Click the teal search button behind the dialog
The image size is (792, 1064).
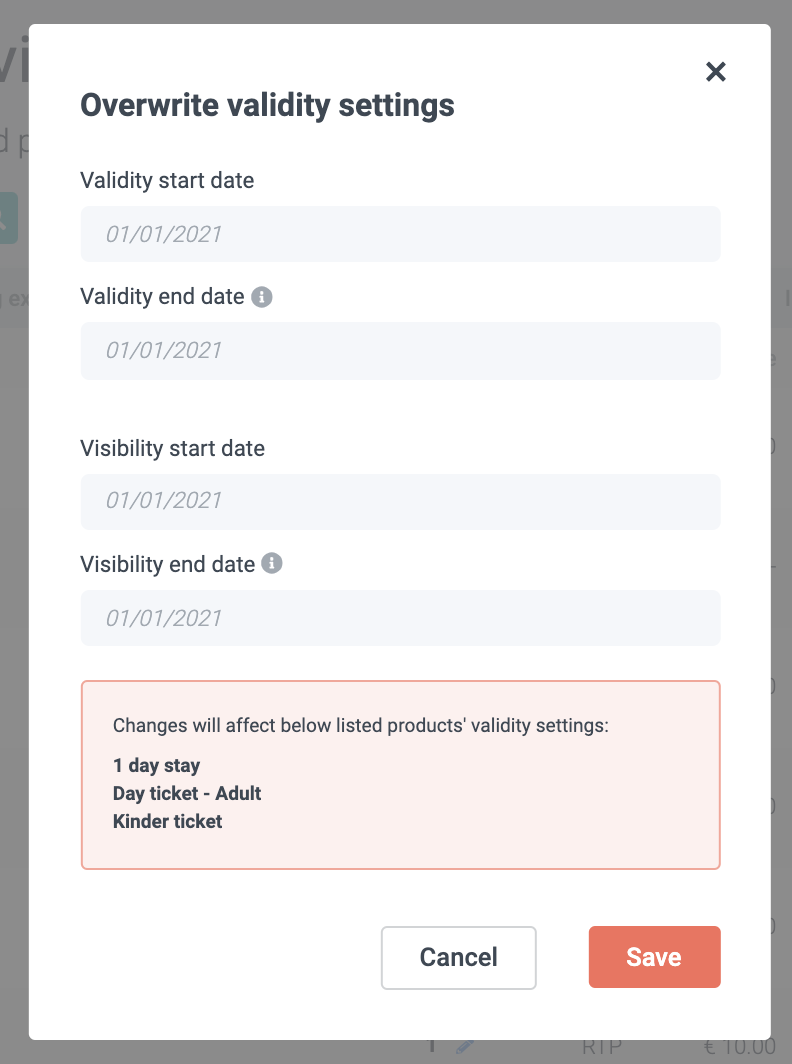pyautogui.click(x=10, y=219)
